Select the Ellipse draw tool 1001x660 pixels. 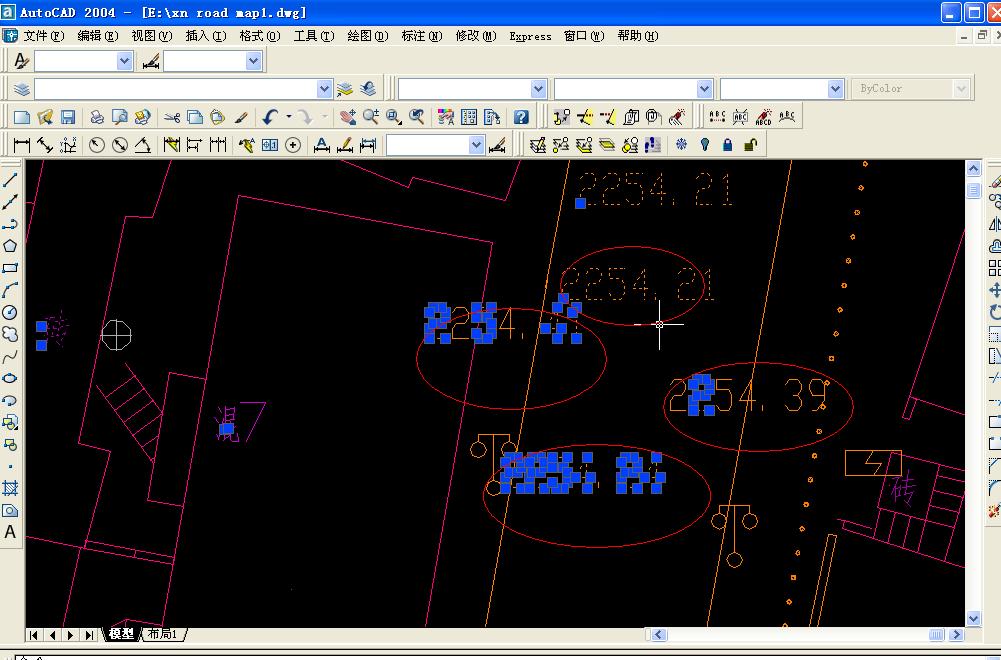point(10,379)
